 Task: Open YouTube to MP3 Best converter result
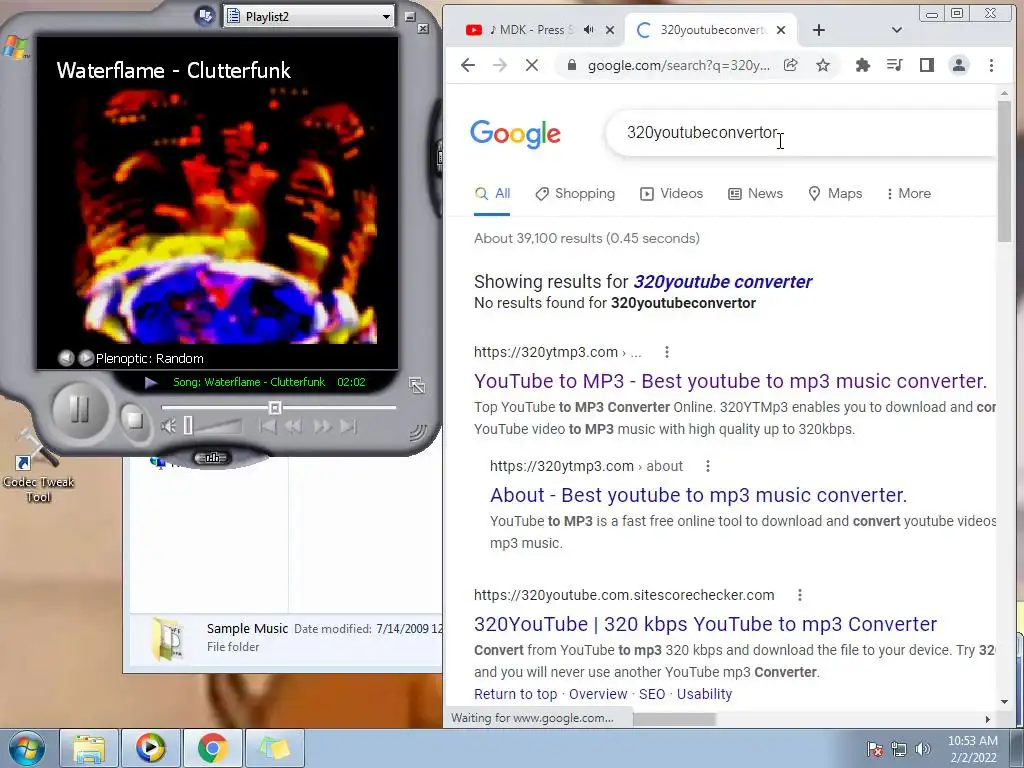[x=730, y=381]
